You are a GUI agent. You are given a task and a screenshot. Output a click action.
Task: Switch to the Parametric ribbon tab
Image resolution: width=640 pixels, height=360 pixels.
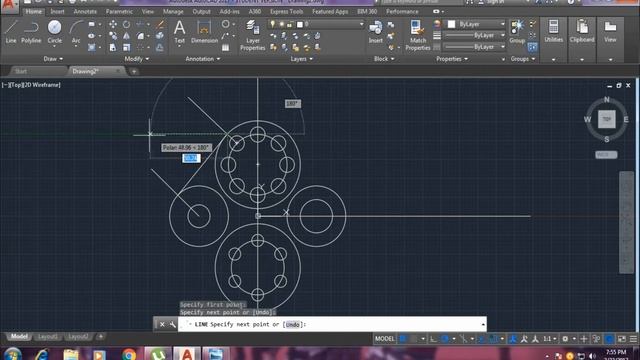[x=119, y=11]
